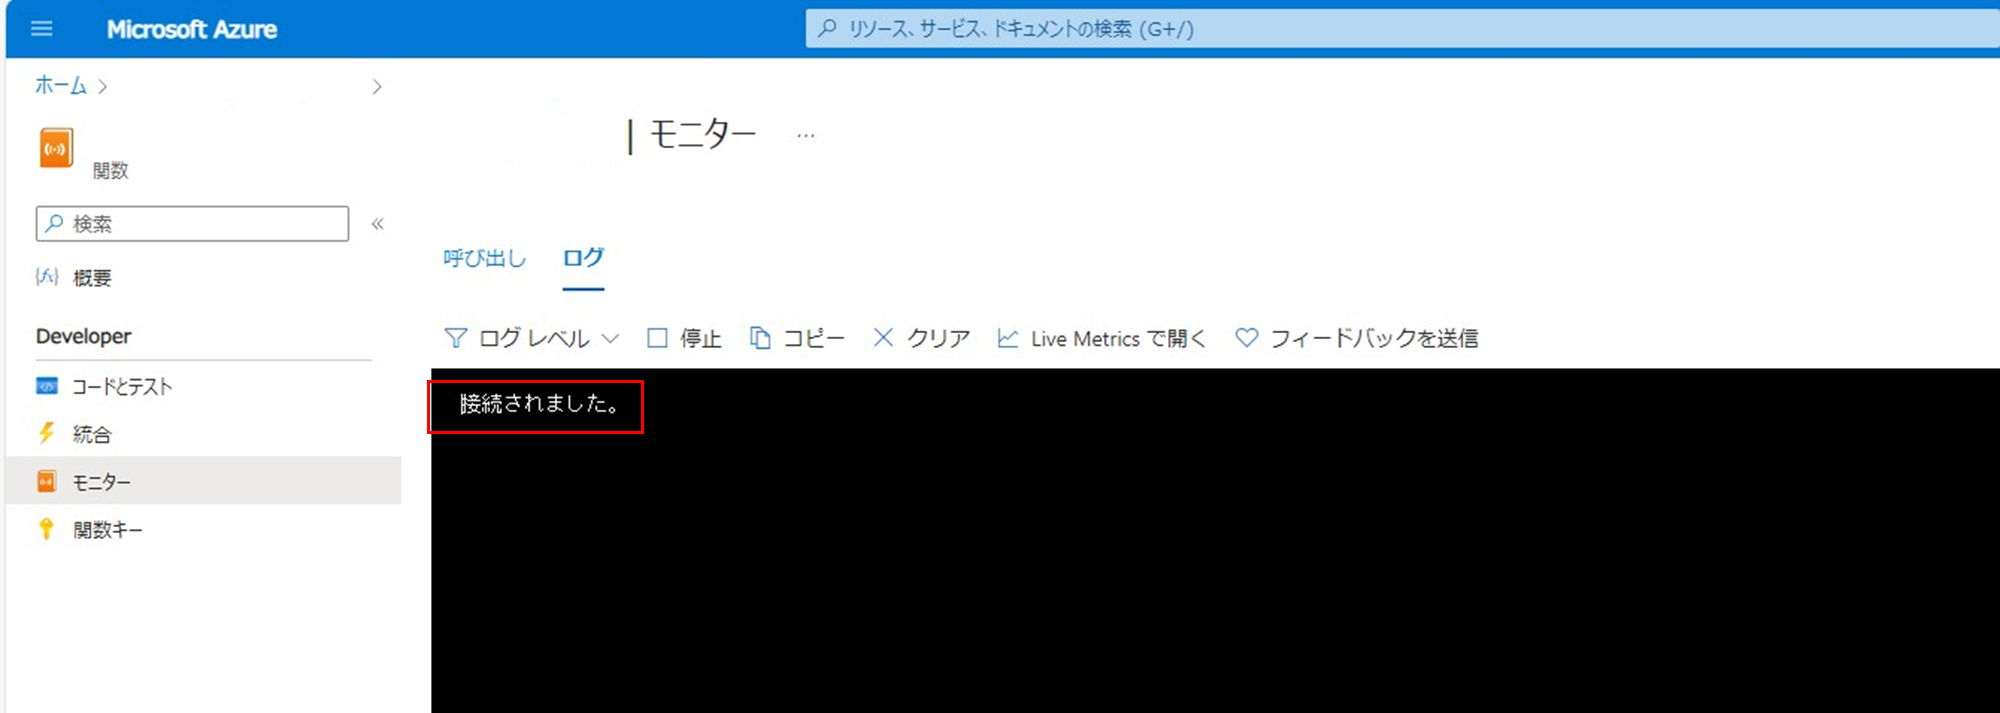The height and width of the screenshot is (713, 2000).
Task: Click the 接続されました。 log message
Action: [539, 404]
